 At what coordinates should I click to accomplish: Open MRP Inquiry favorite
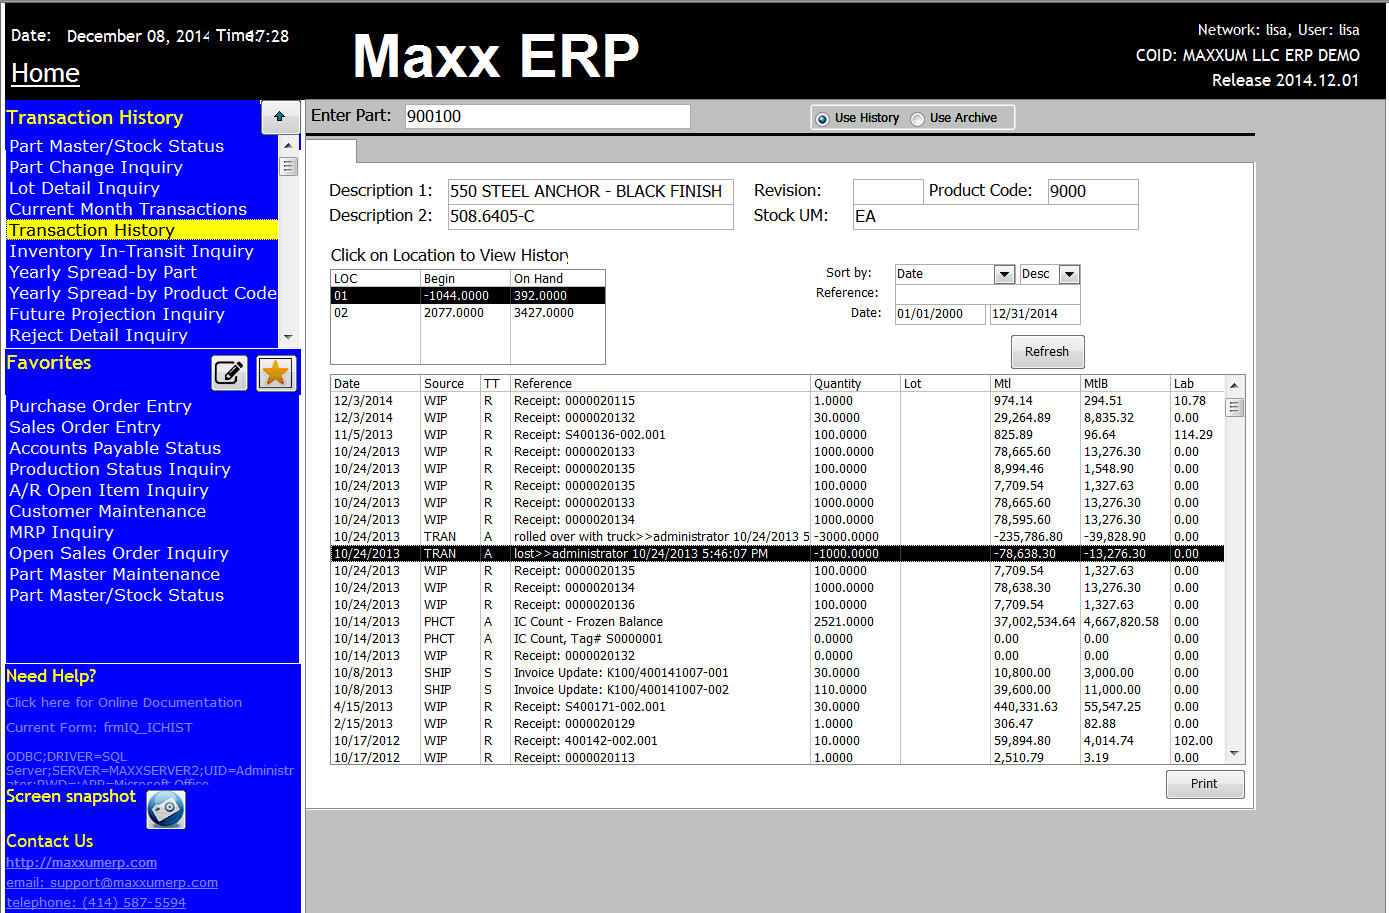61,532
